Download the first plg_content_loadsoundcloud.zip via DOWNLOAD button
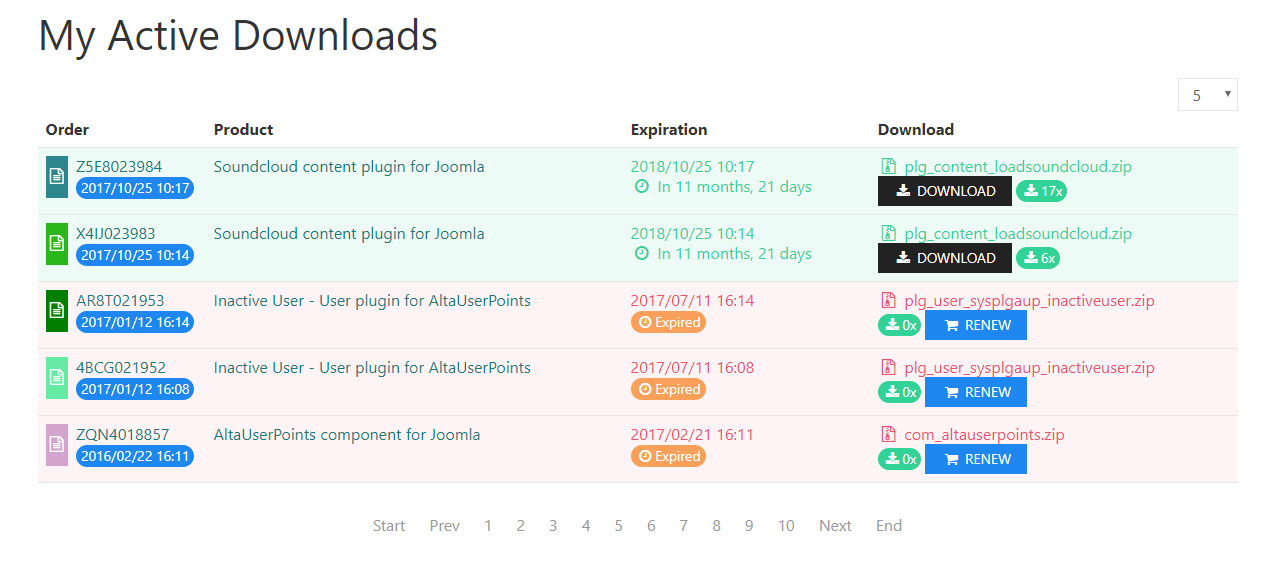Screen dimensions: 1276x564 [x=945, y=191]
